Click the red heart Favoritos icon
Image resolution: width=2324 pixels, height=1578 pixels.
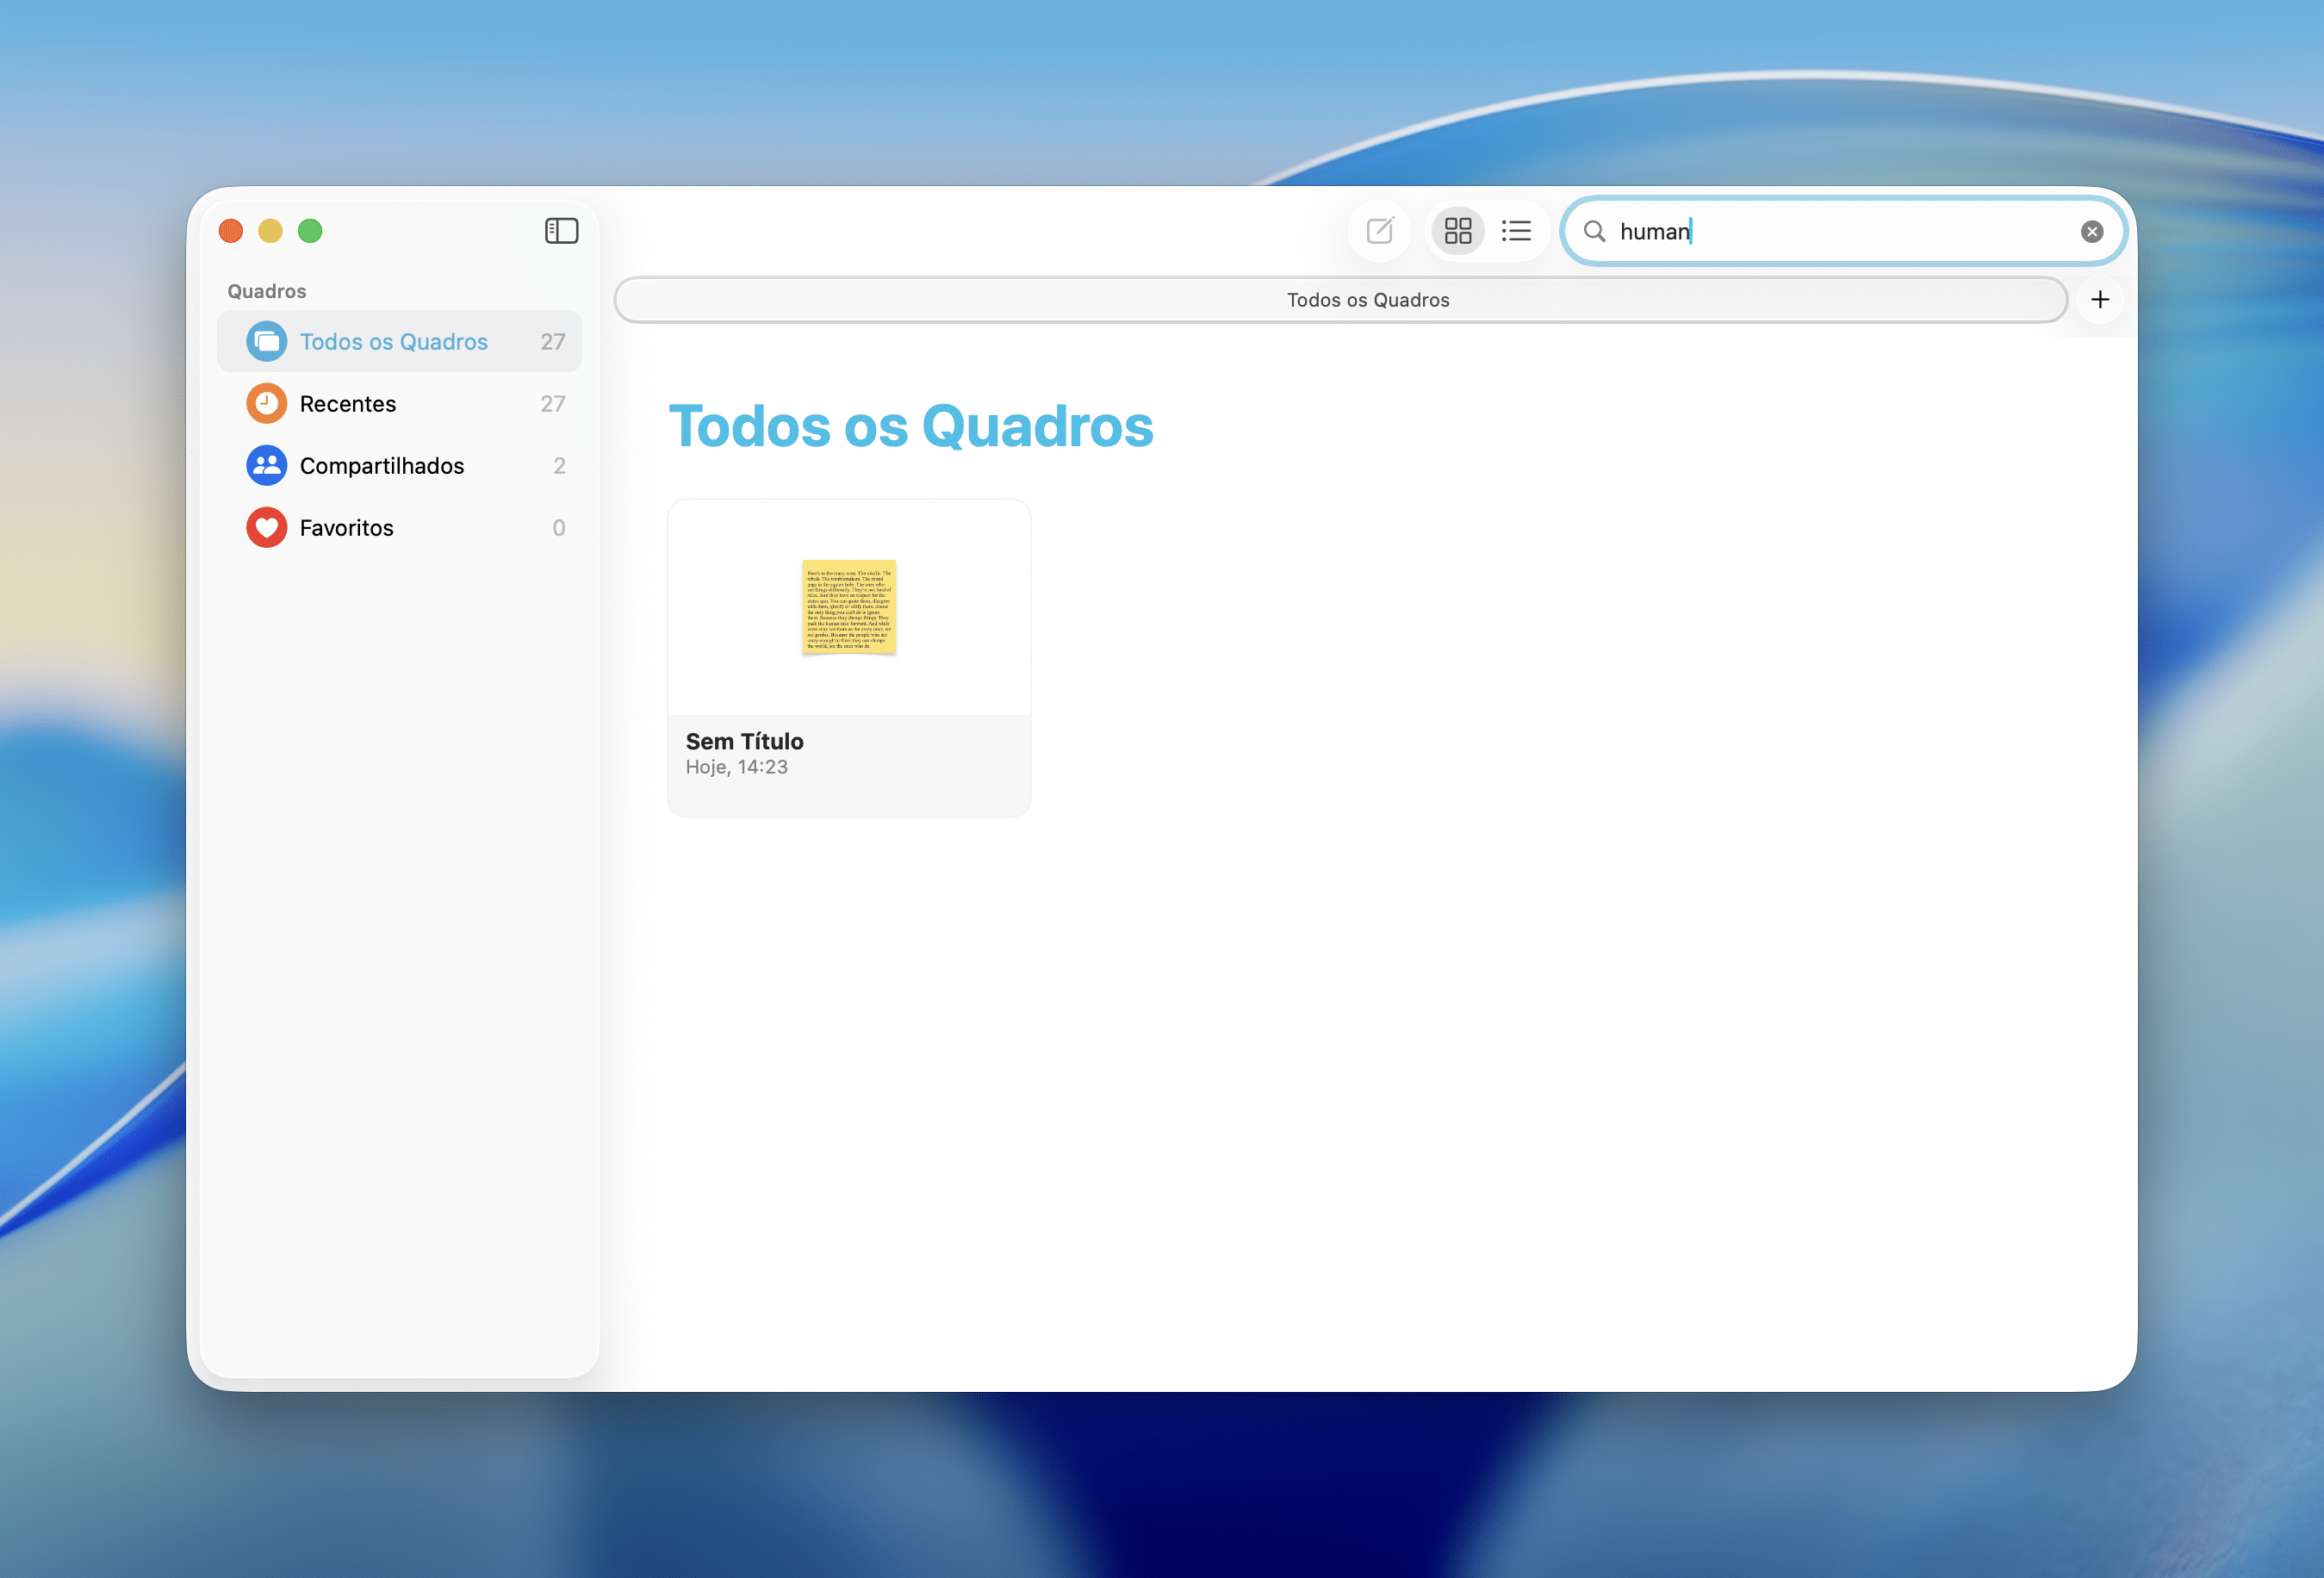pyautogui.click(x=266, y=528)
